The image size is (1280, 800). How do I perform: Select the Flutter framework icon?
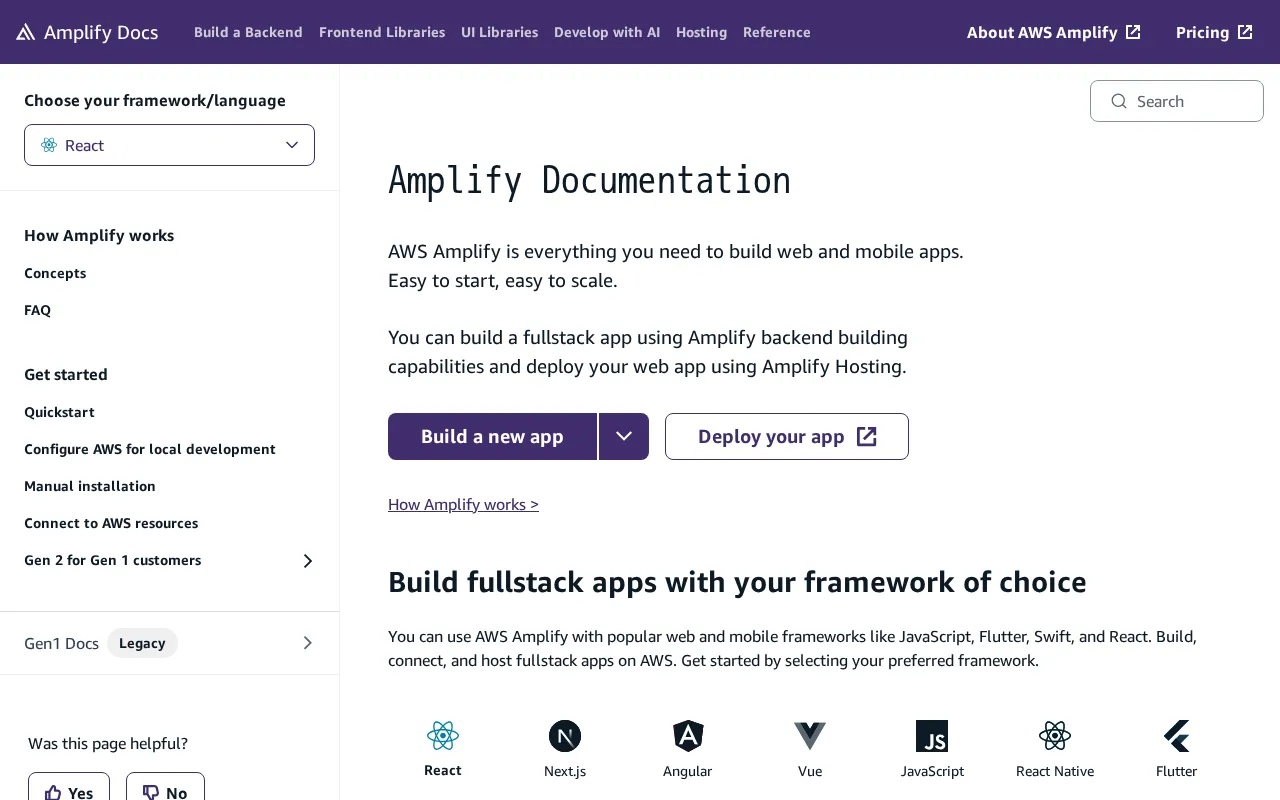coord(1177,736)
